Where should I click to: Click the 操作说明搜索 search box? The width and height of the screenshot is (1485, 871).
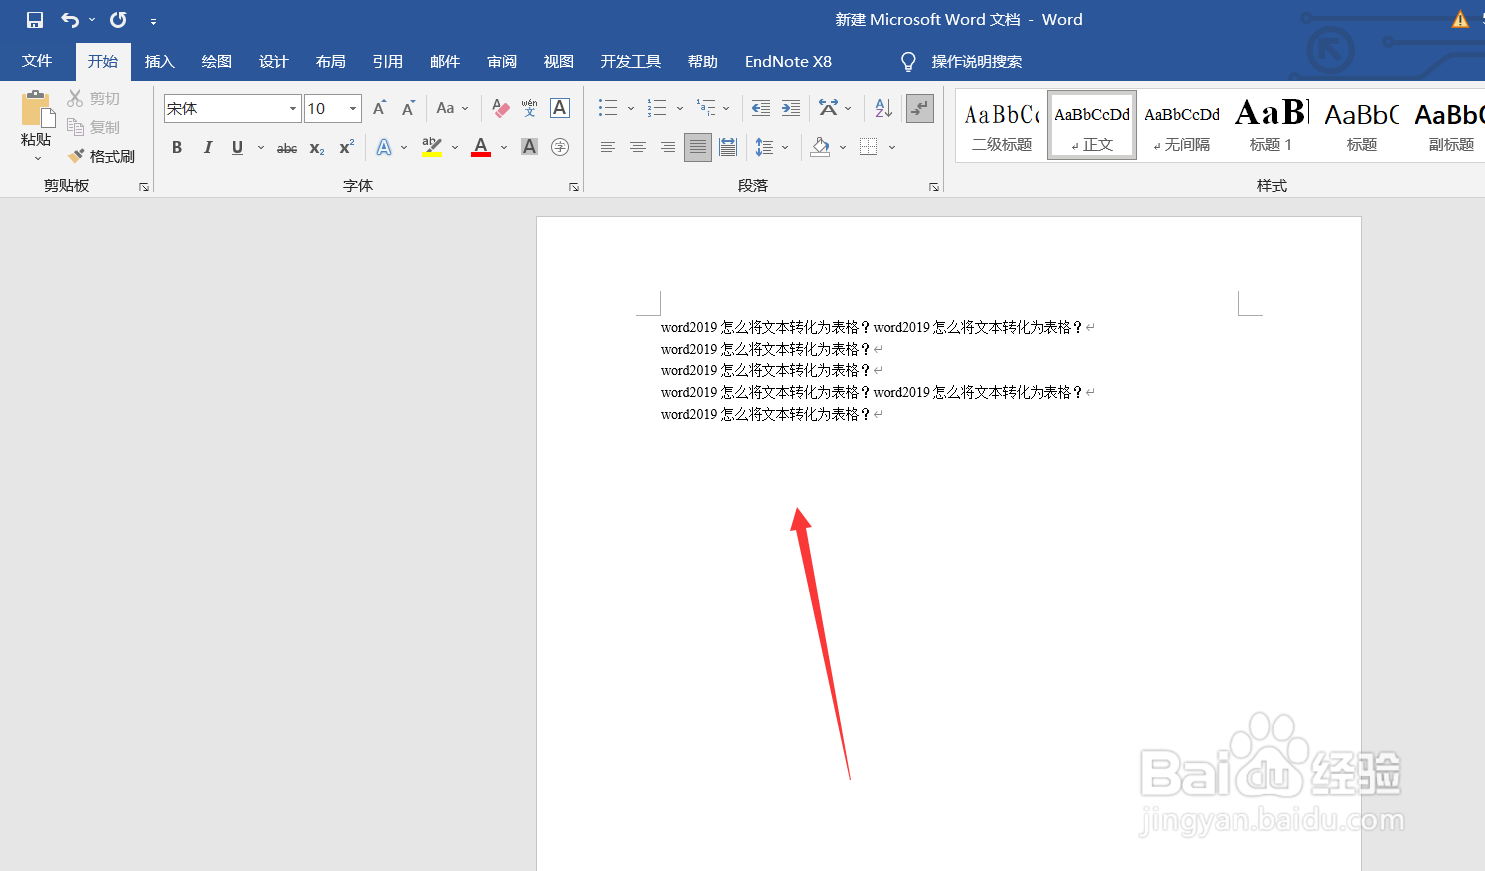tap(976, 62)
